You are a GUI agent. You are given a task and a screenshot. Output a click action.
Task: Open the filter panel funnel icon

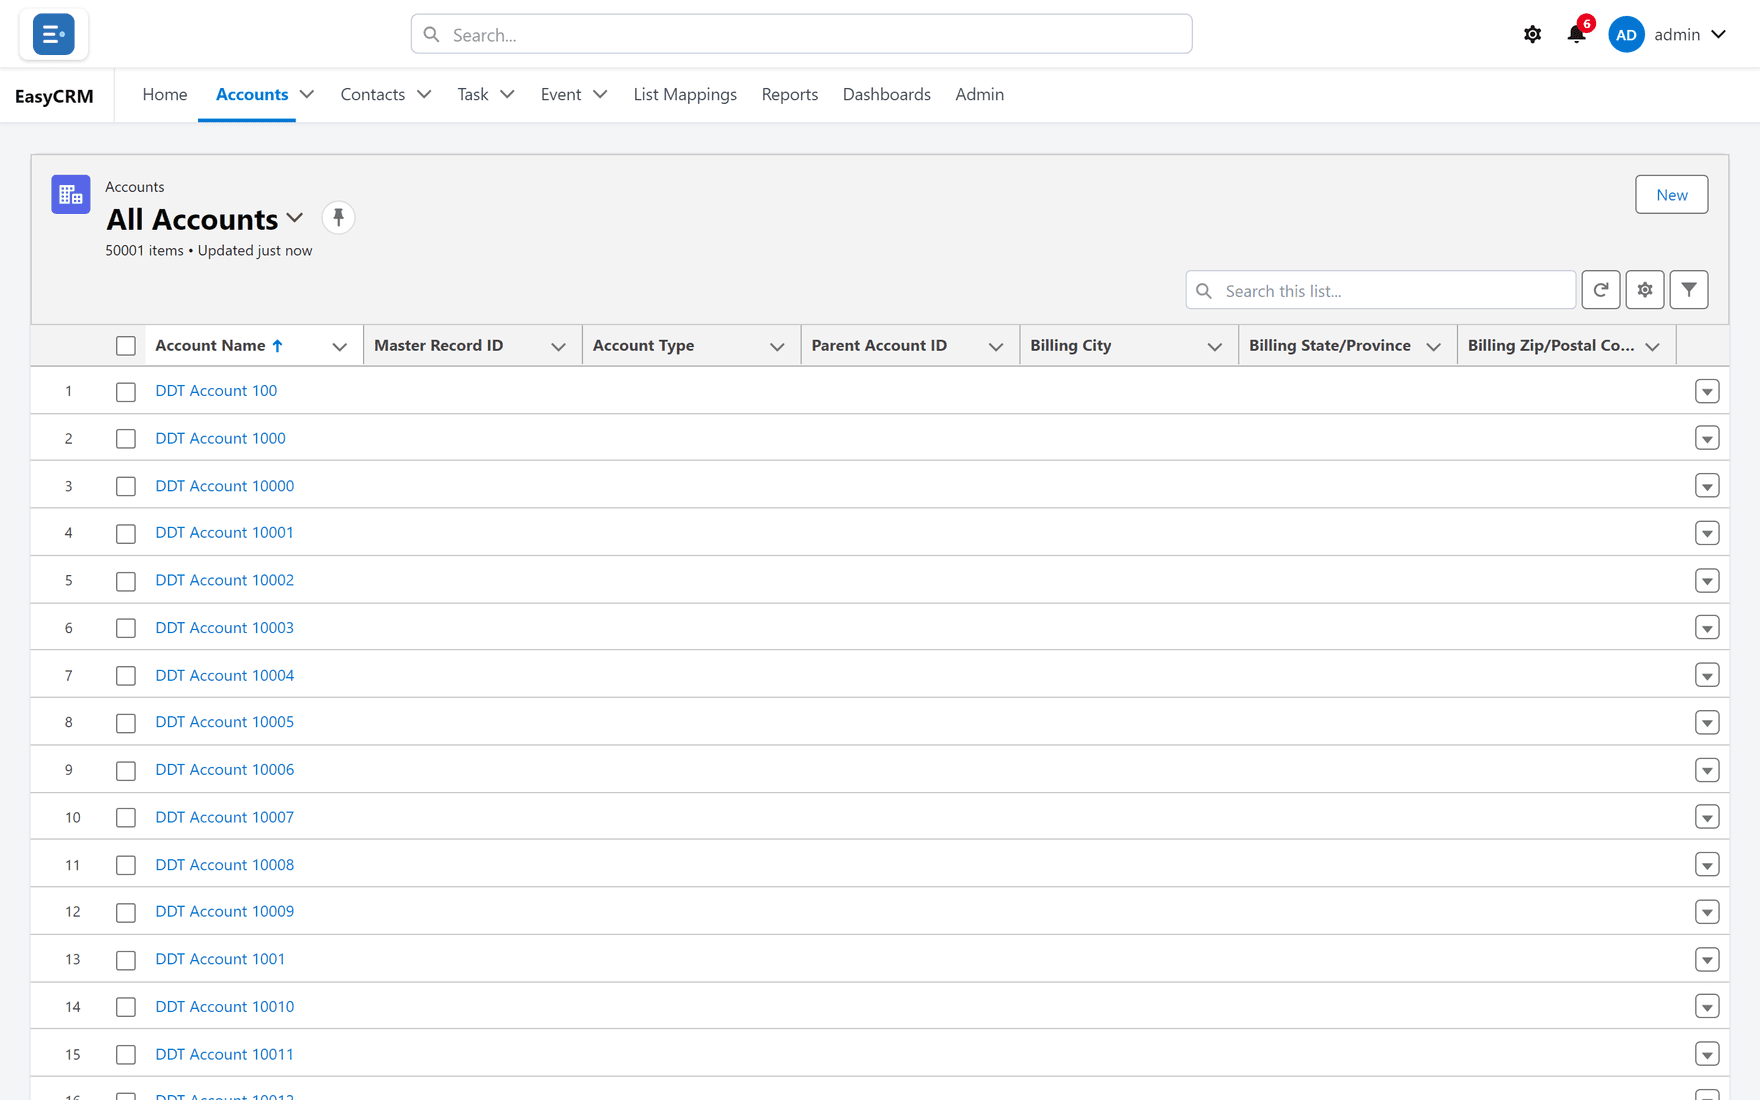[1688, 290]
